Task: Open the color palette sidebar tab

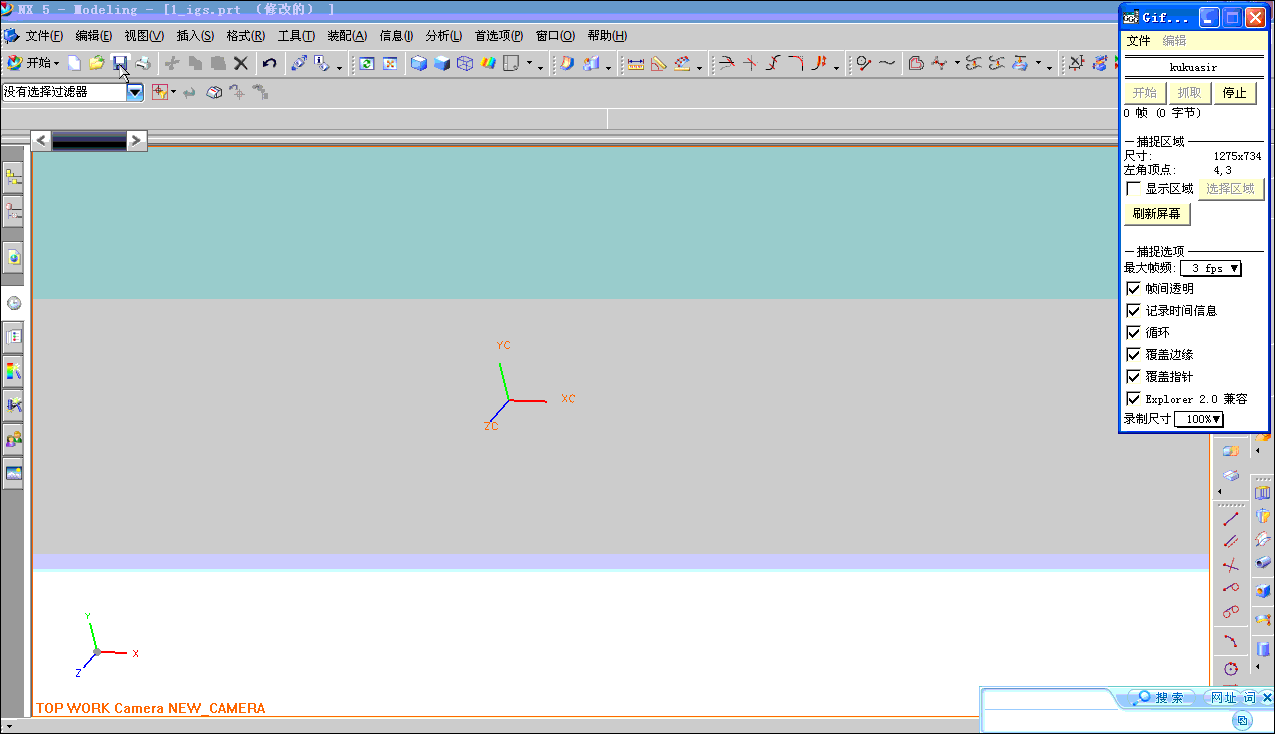Action: 13,372
